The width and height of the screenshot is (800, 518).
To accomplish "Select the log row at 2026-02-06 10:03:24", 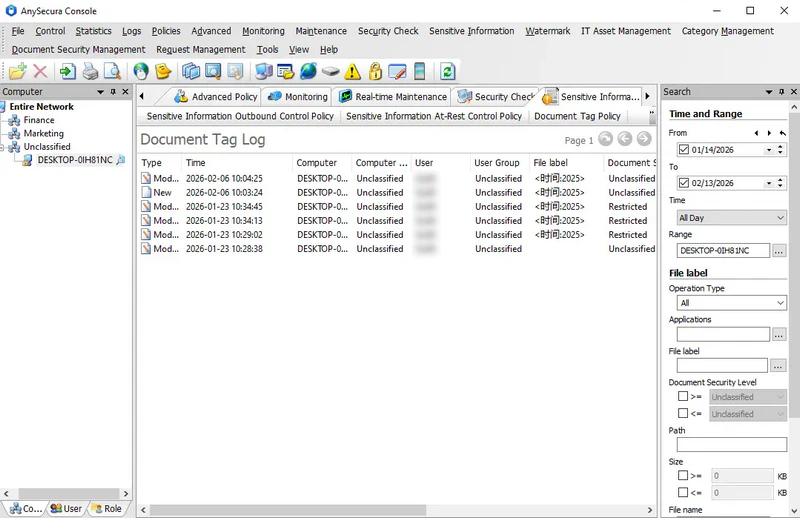I will click(x=397, y=192).
